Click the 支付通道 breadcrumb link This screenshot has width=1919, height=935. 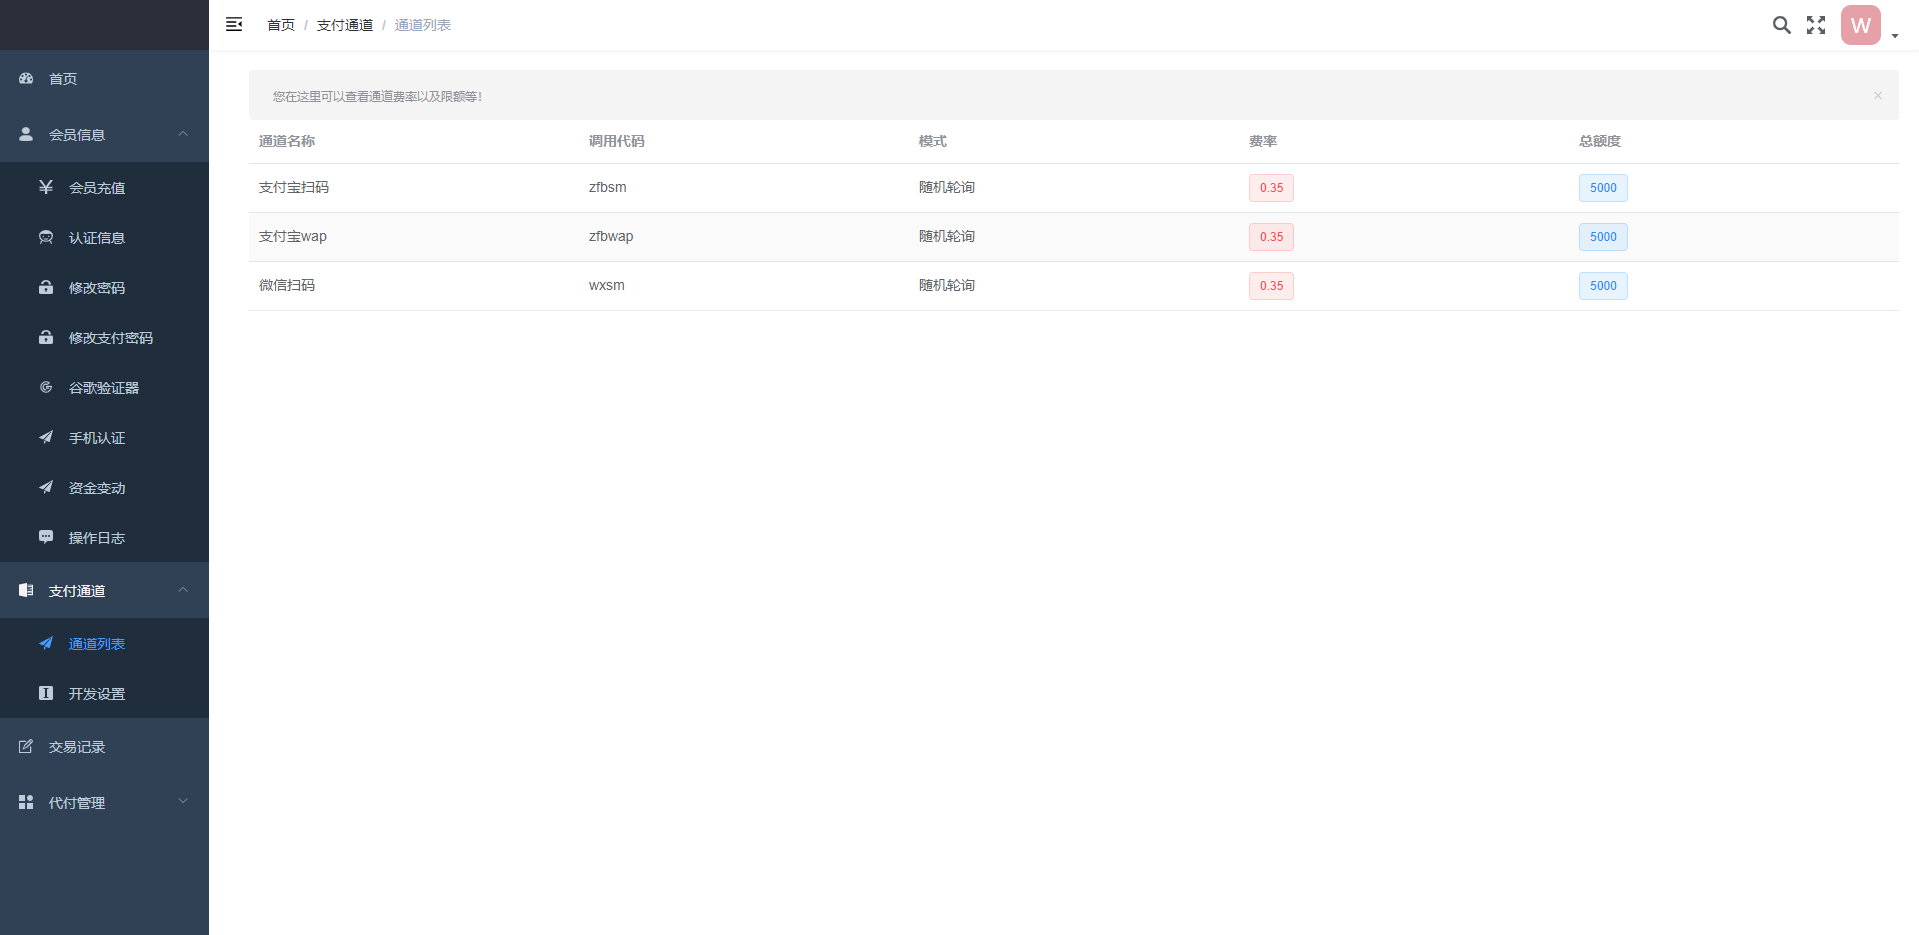pyautogui.click(x=344, y=24)
